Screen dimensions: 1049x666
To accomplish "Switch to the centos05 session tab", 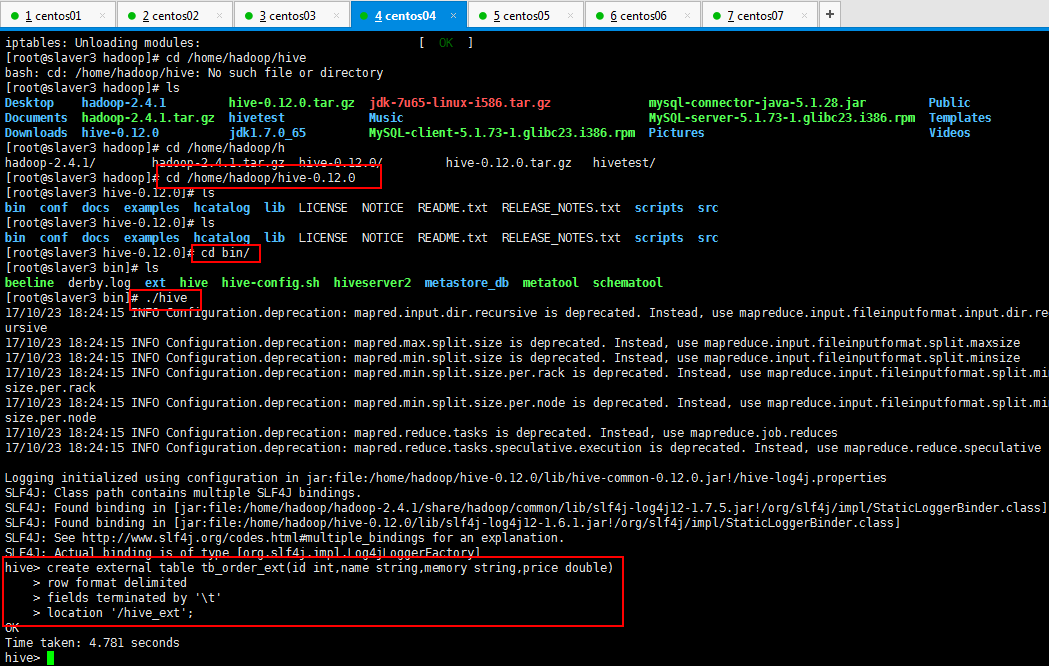I will coord(525,15).
